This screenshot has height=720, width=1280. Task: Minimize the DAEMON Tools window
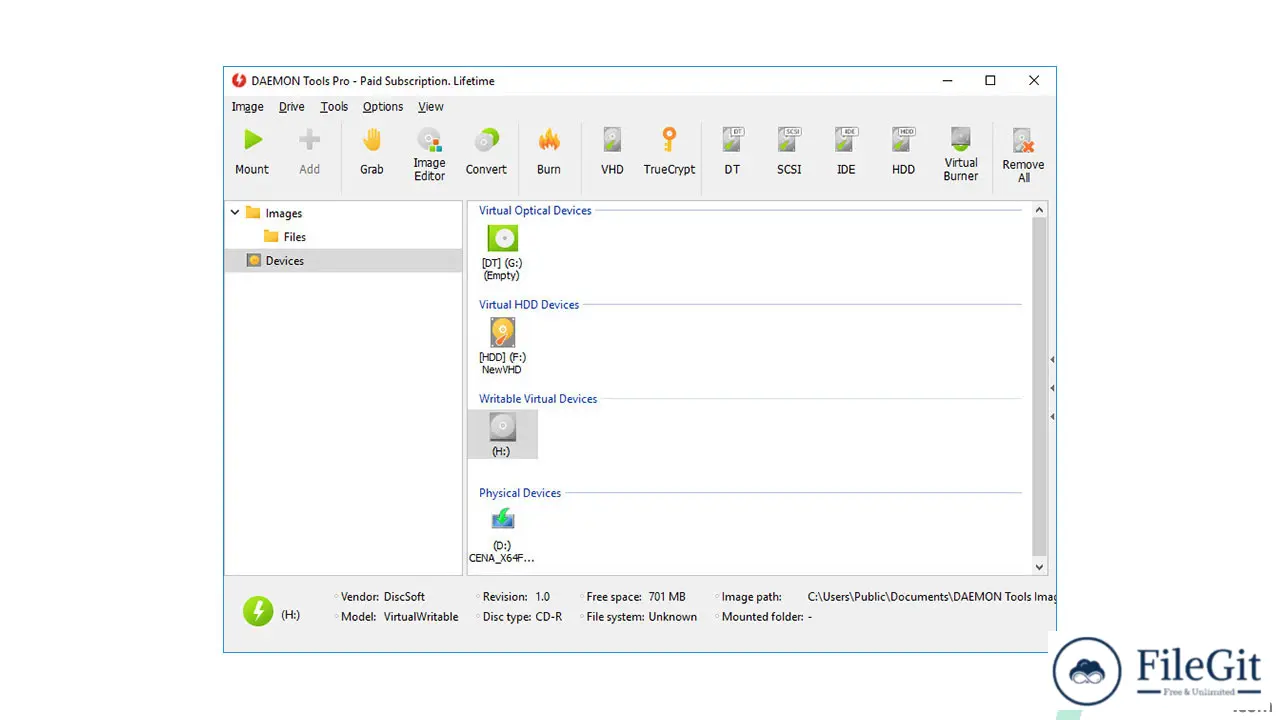coord(946,81)
